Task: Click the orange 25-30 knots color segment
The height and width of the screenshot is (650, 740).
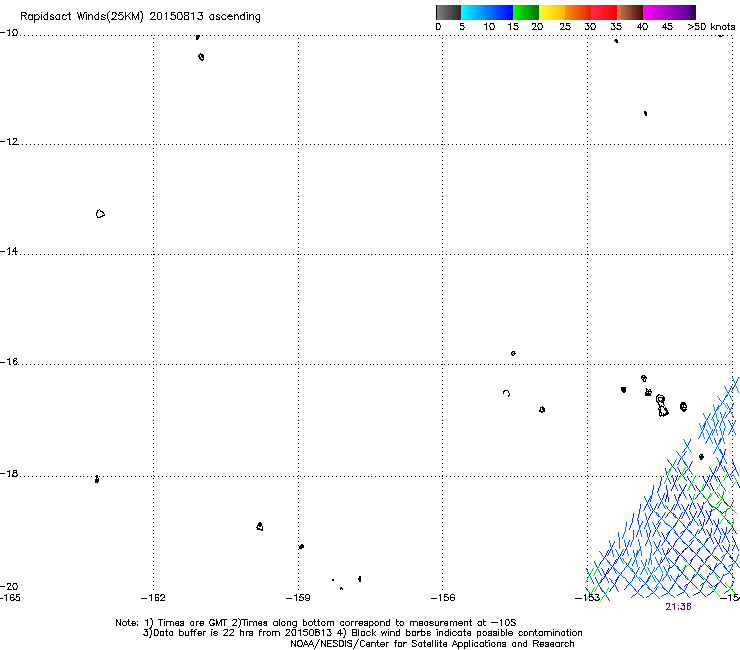Action: click(x=578, y=12)
